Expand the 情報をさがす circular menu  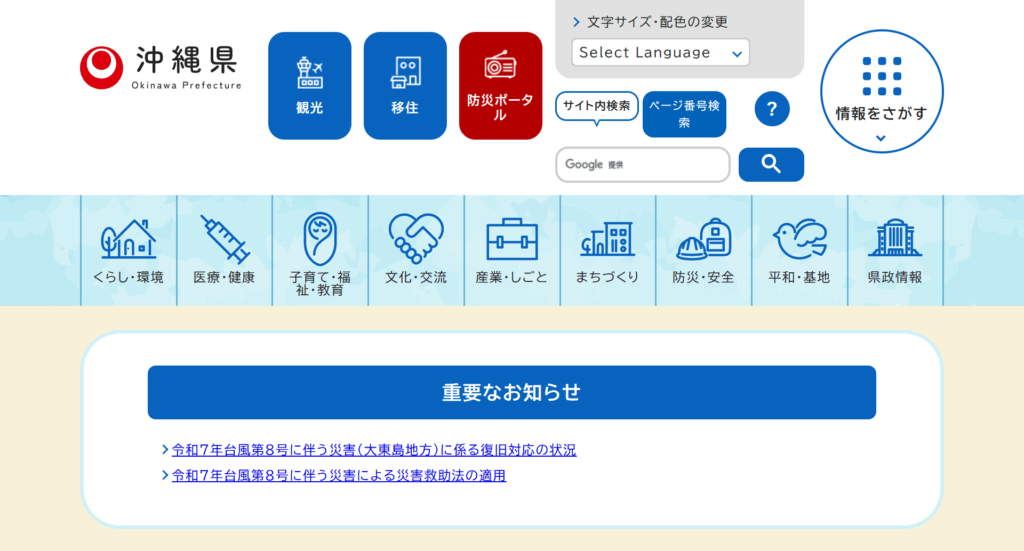coord(881,91)
